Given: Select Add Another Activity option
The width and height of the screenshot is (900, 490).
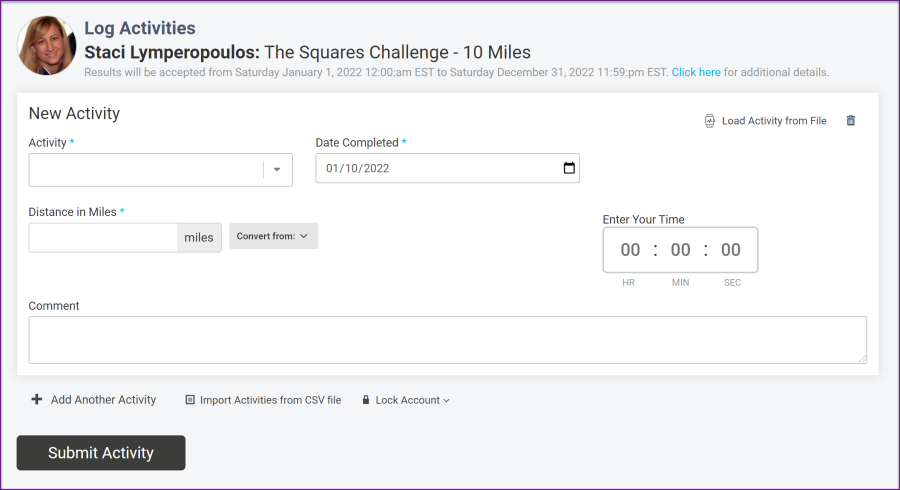Looking at the screenshot, I should tap(103, 400).
